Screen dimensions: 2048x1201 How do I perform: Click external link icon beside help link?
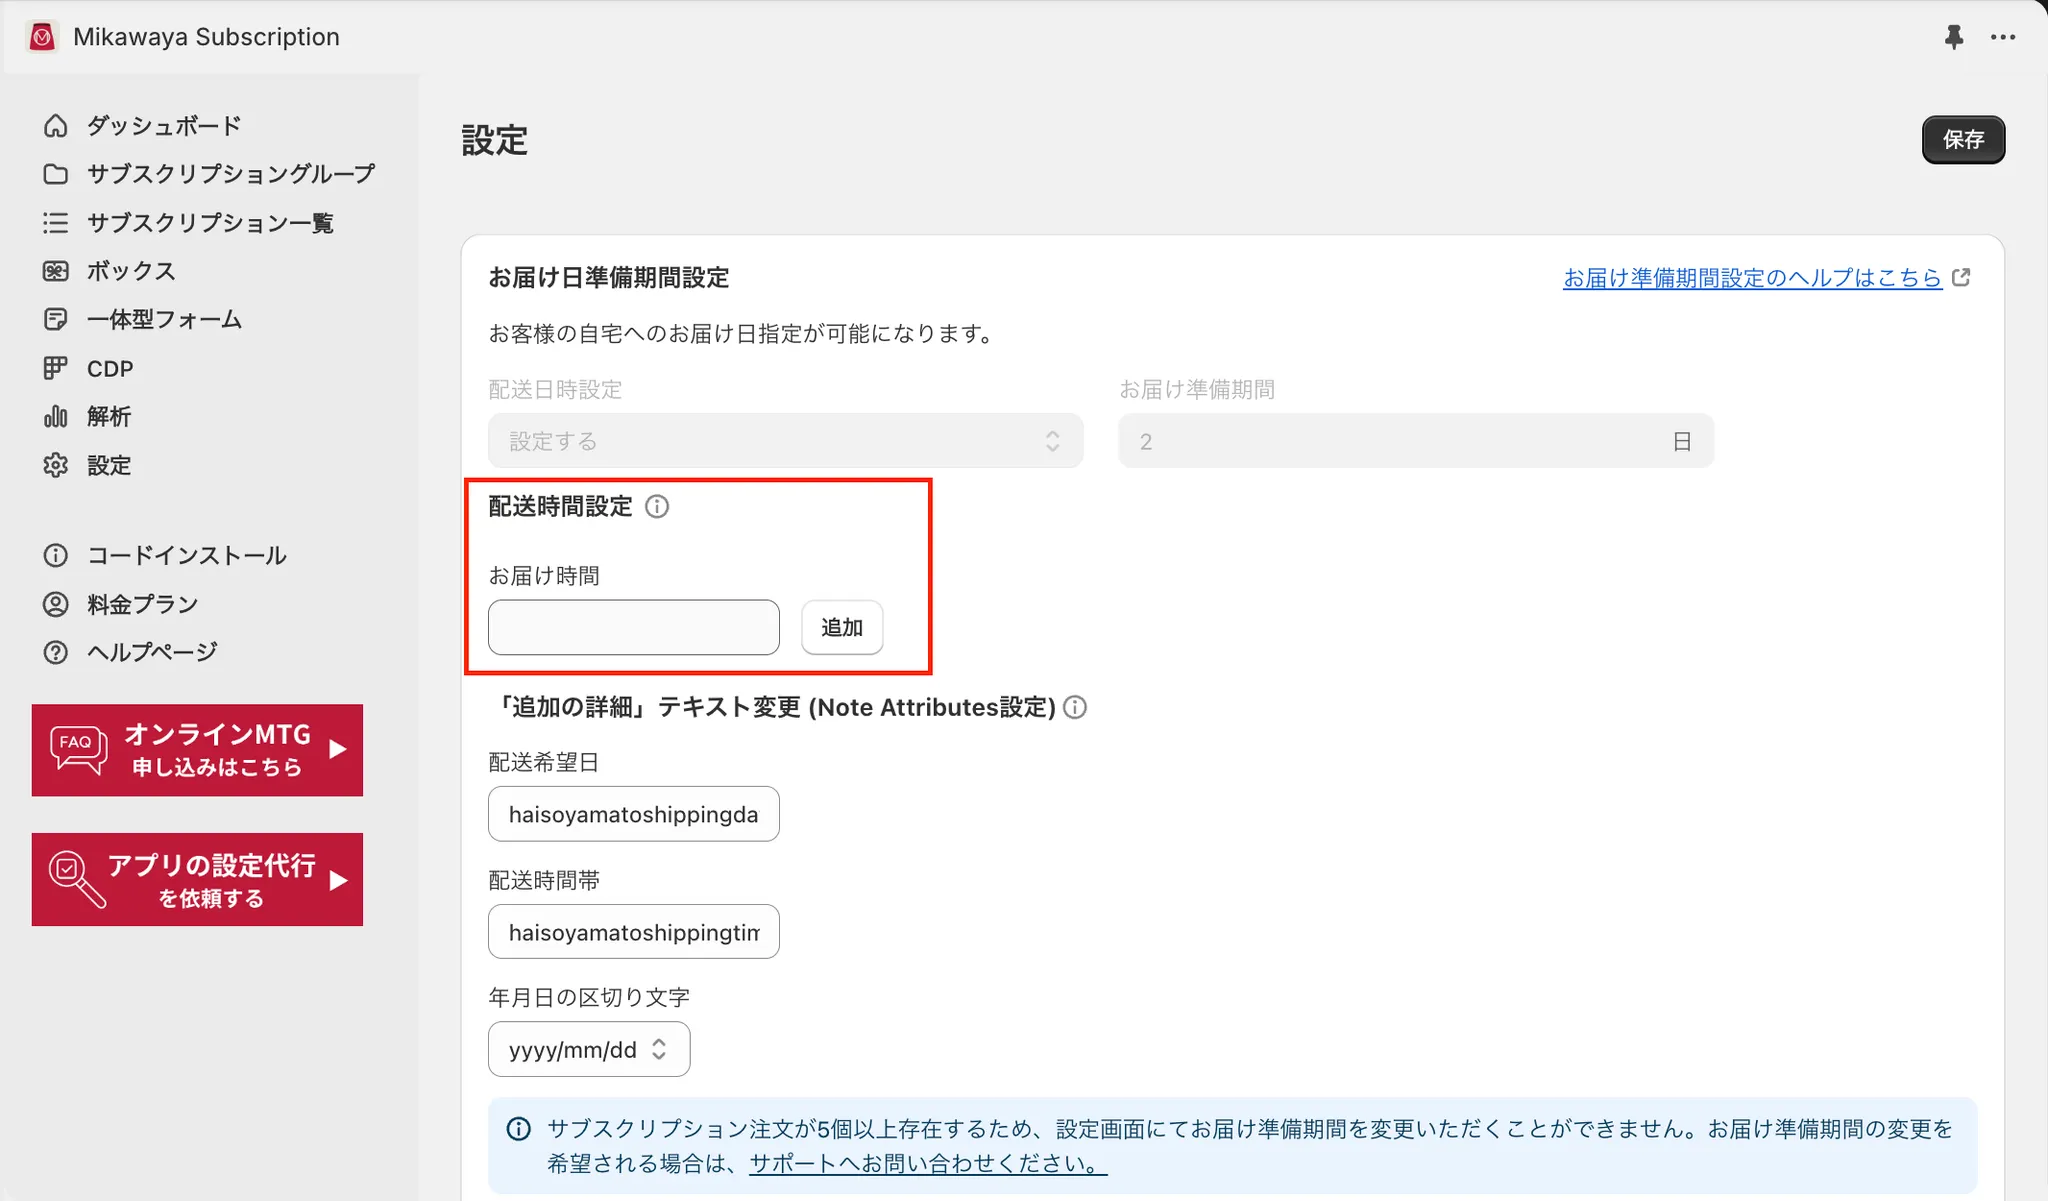[1961, 277]
